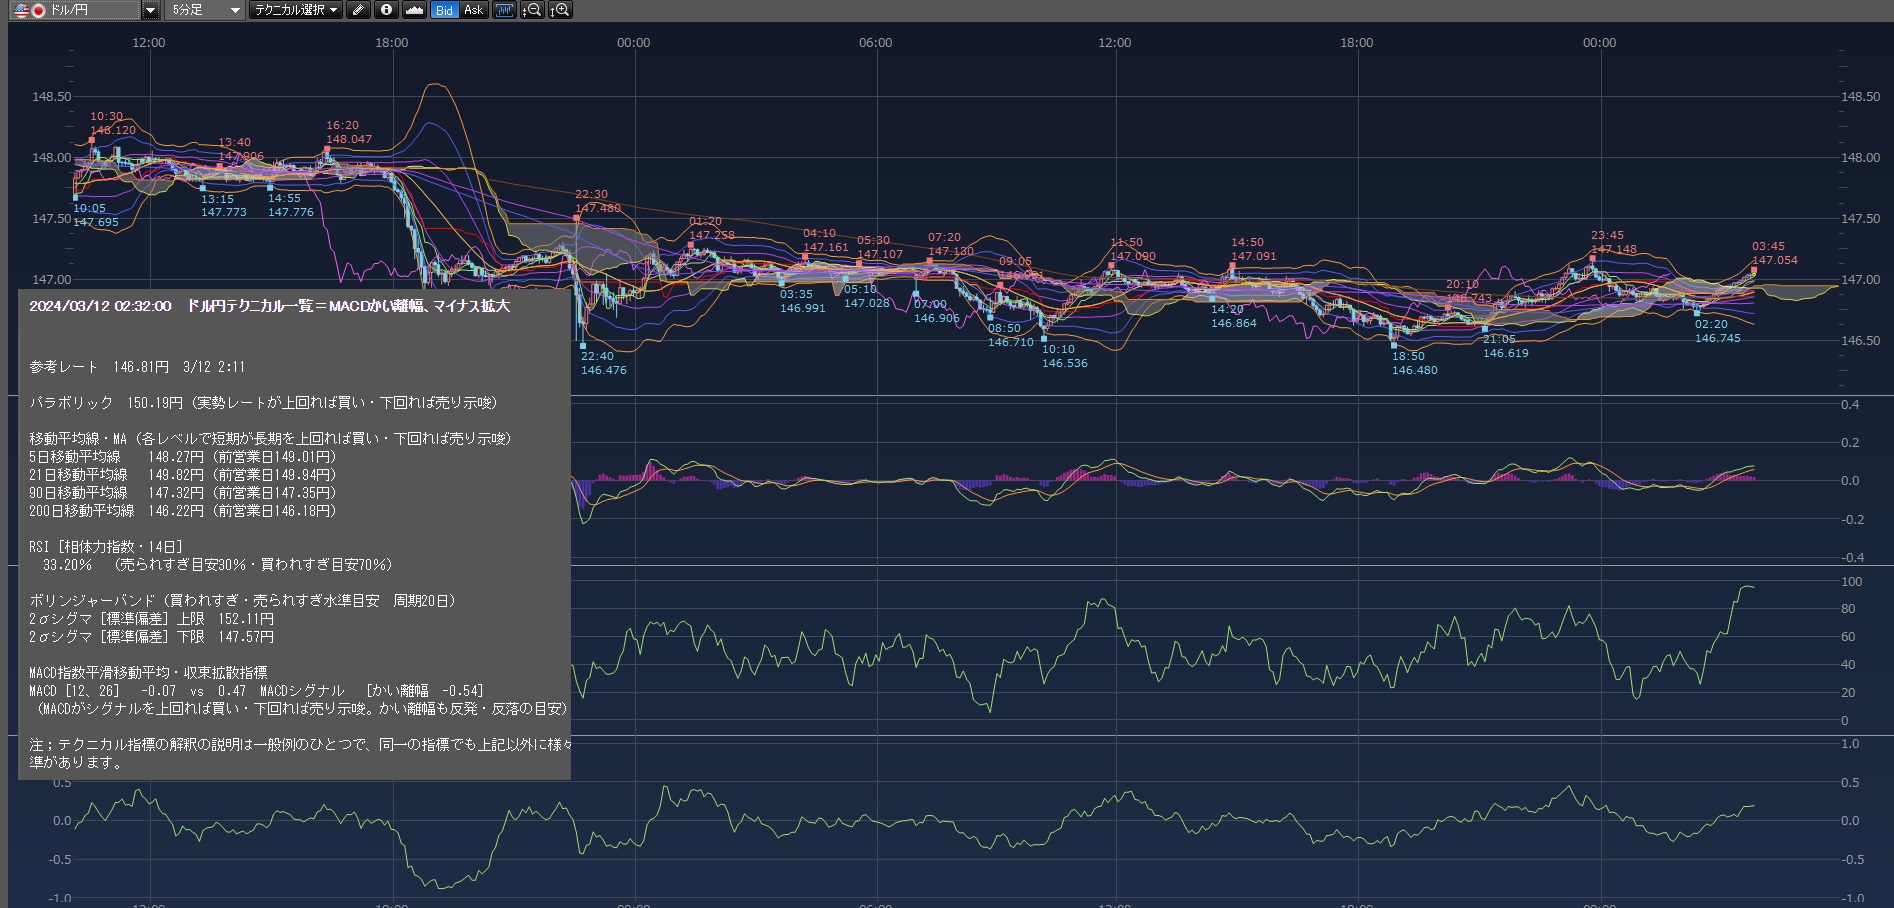Zoom out the chart with minus magnifier

(533, 10)
